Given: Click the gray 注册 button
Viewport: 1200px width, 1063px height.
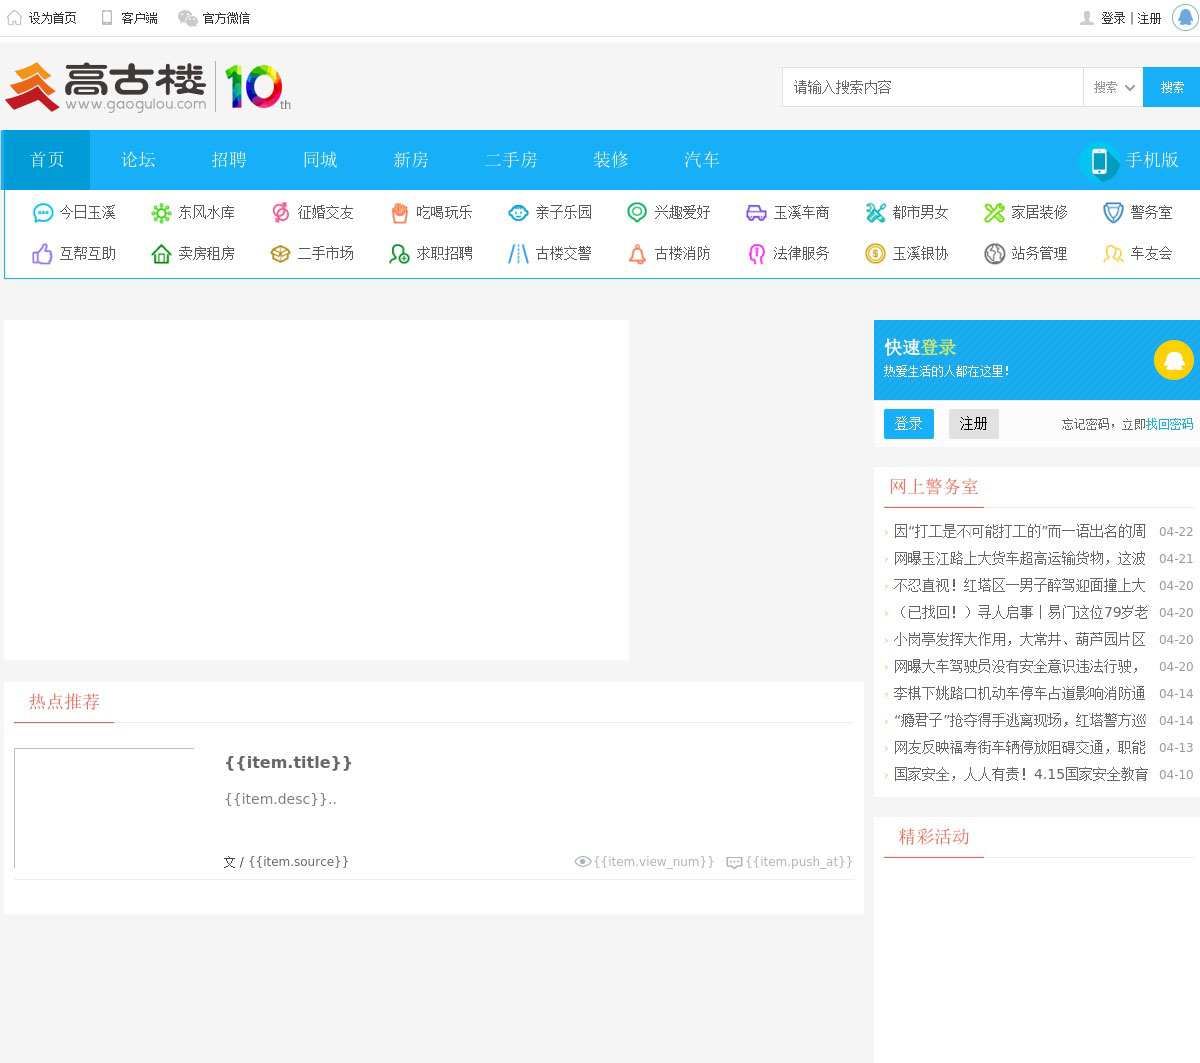Looking at the screenshot, I should (x=973, y=424).
